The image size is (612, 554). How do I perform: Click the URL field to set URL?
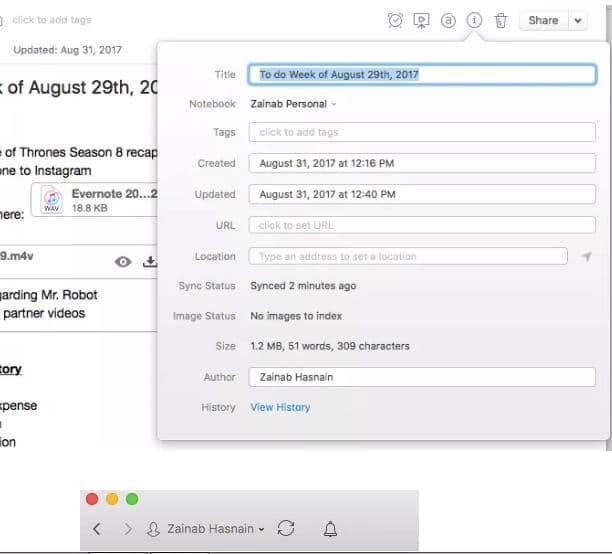point(421,225)
